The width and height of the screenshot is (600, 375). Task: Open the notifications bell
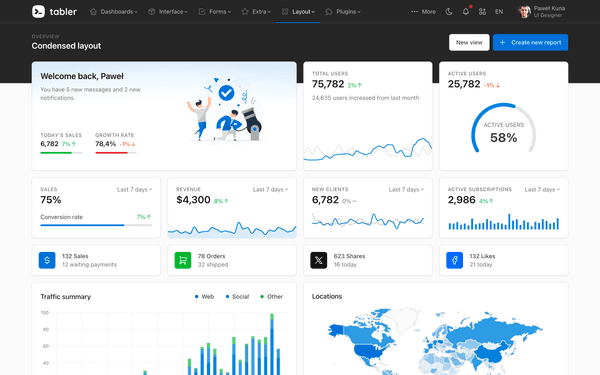466,12
